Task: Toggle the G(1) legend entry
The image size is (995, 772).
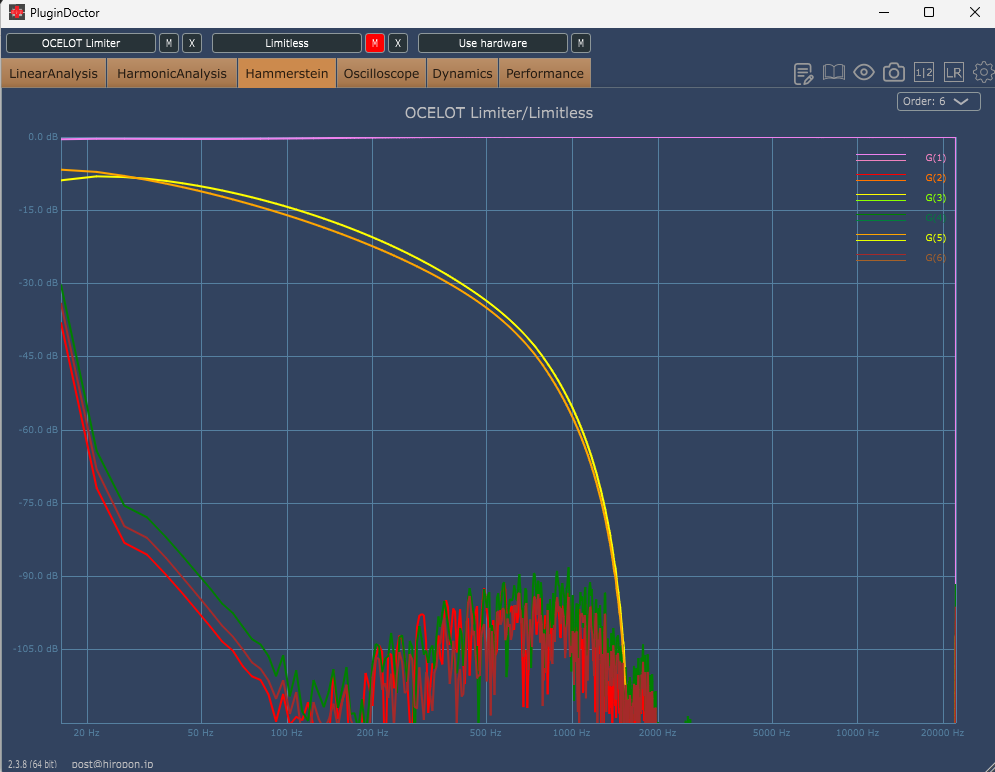Action: 935,158
